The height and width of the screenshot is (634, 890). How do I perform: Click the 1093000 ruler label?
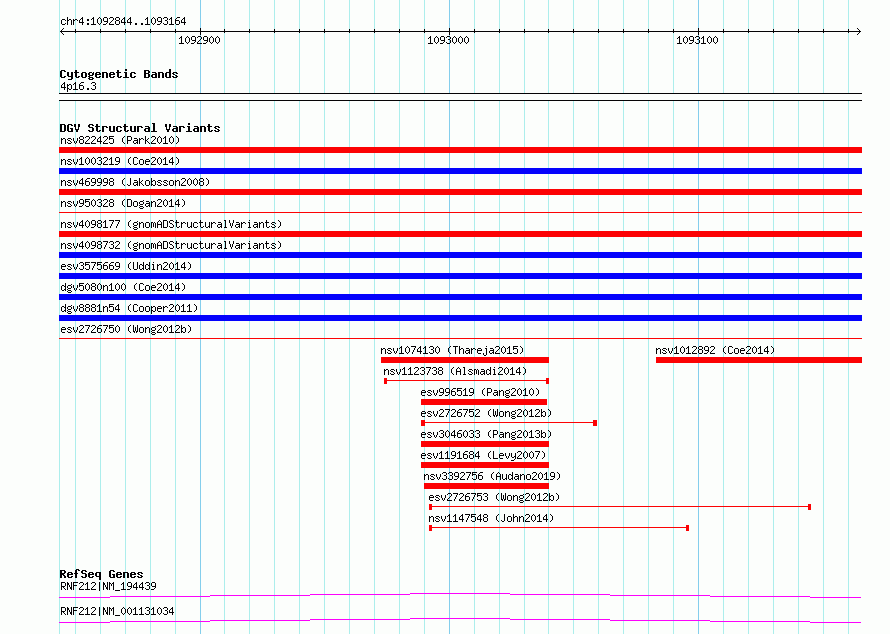click(x=448, y=40)
